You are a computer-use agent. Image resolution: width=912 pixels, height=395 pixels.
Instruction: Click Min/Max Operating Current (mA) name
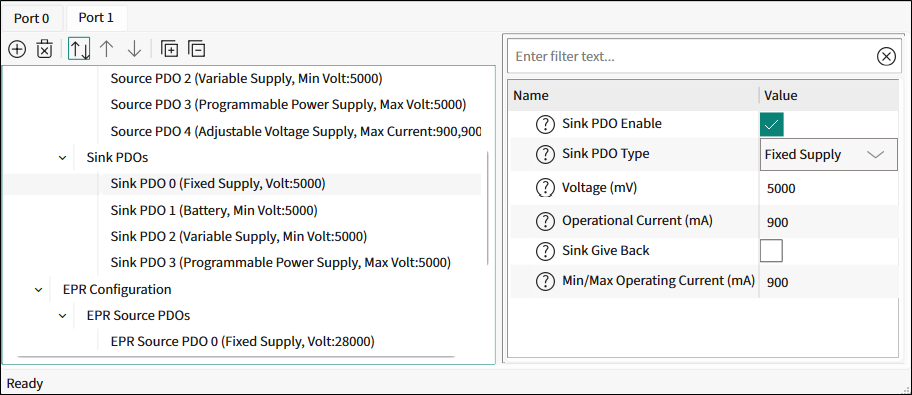pos(658,280)
